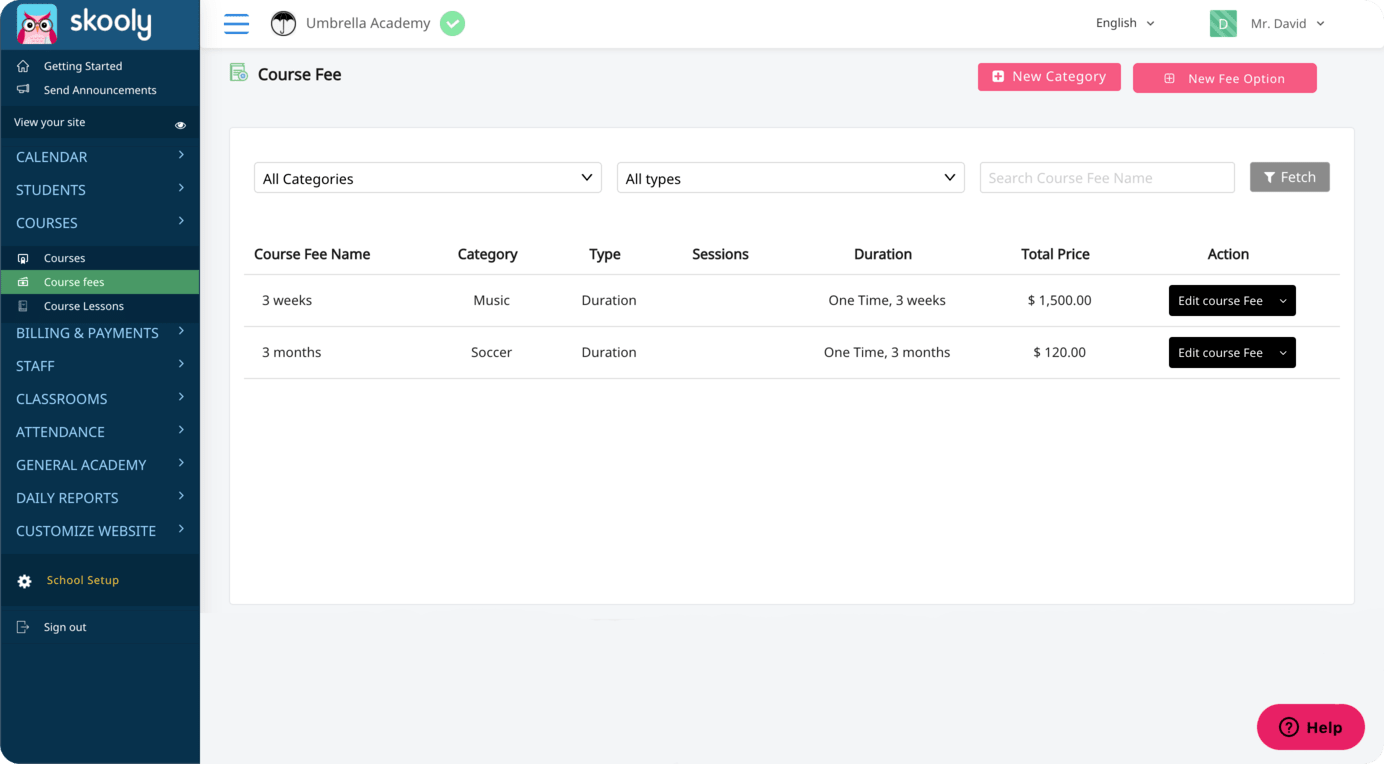Focus the Search Course Fee Name field
The image size is (1384, 764).
pyautogui.click(x=1106, y=178)
